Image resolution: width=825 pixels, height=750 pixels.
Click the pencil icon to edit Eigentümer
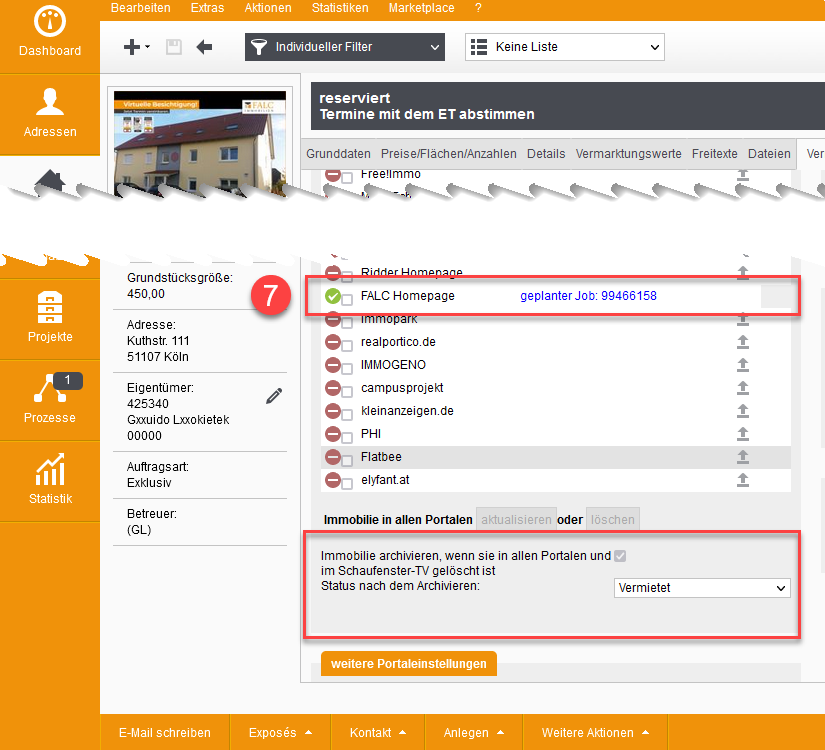coord(274,396)
